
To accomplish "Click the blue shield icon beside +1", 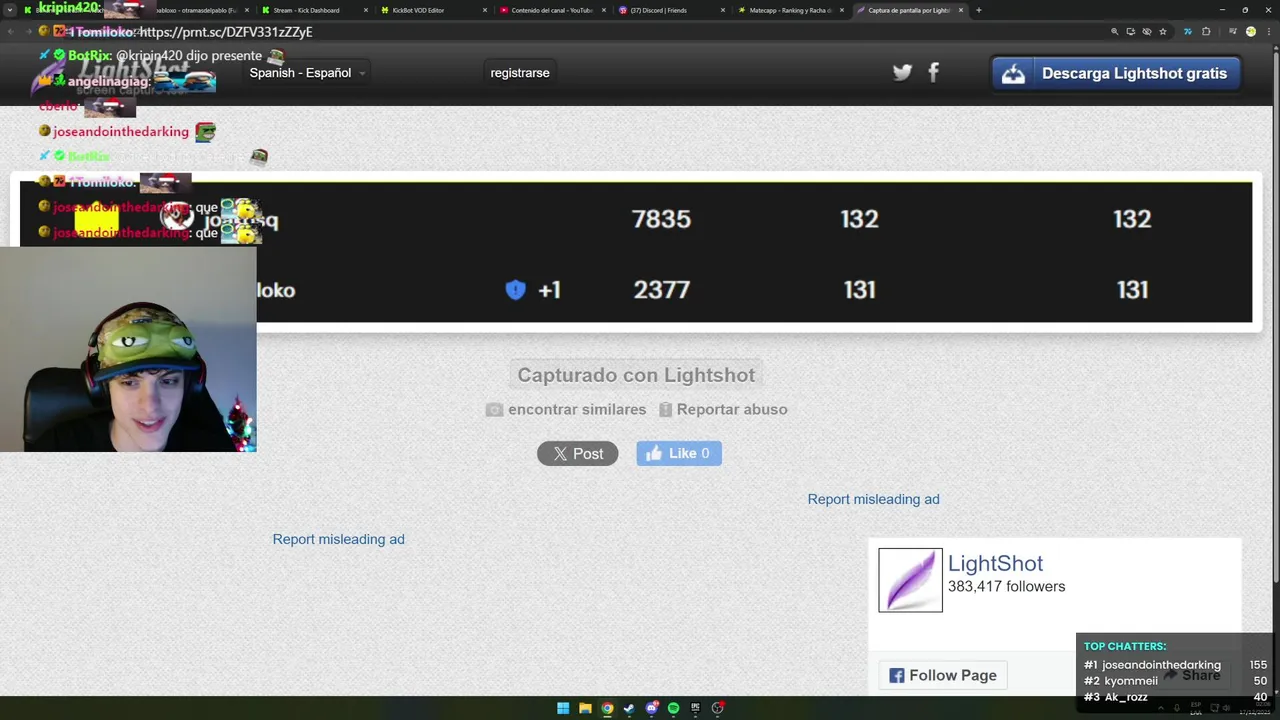I will pos(515,290).
